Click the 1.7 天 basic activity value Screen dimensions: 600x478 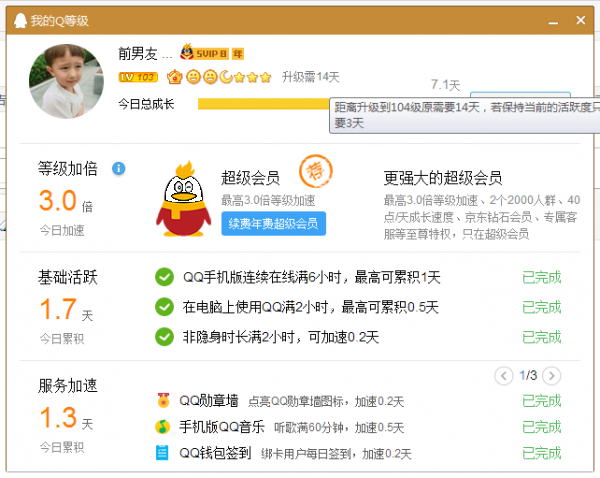click(x=66, y=310)
